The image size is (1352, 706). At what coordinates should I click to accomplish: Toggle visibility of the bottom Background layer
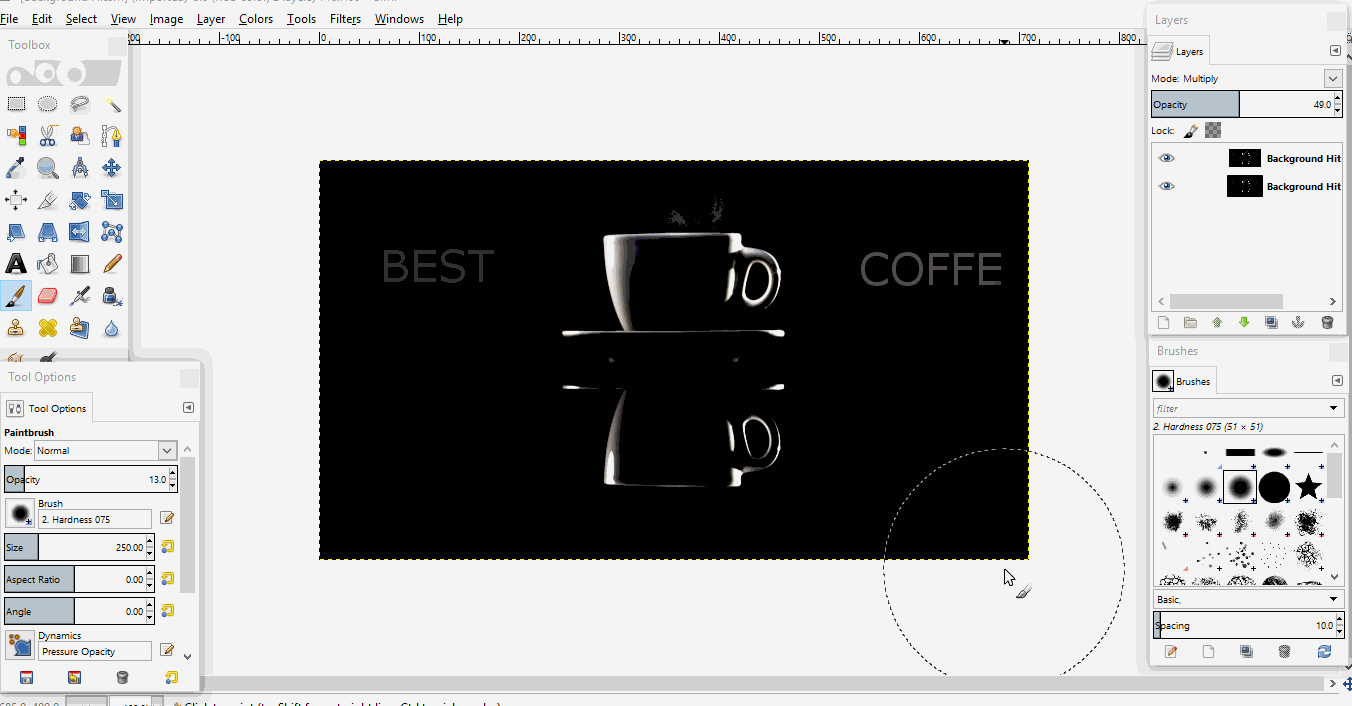1167,186
